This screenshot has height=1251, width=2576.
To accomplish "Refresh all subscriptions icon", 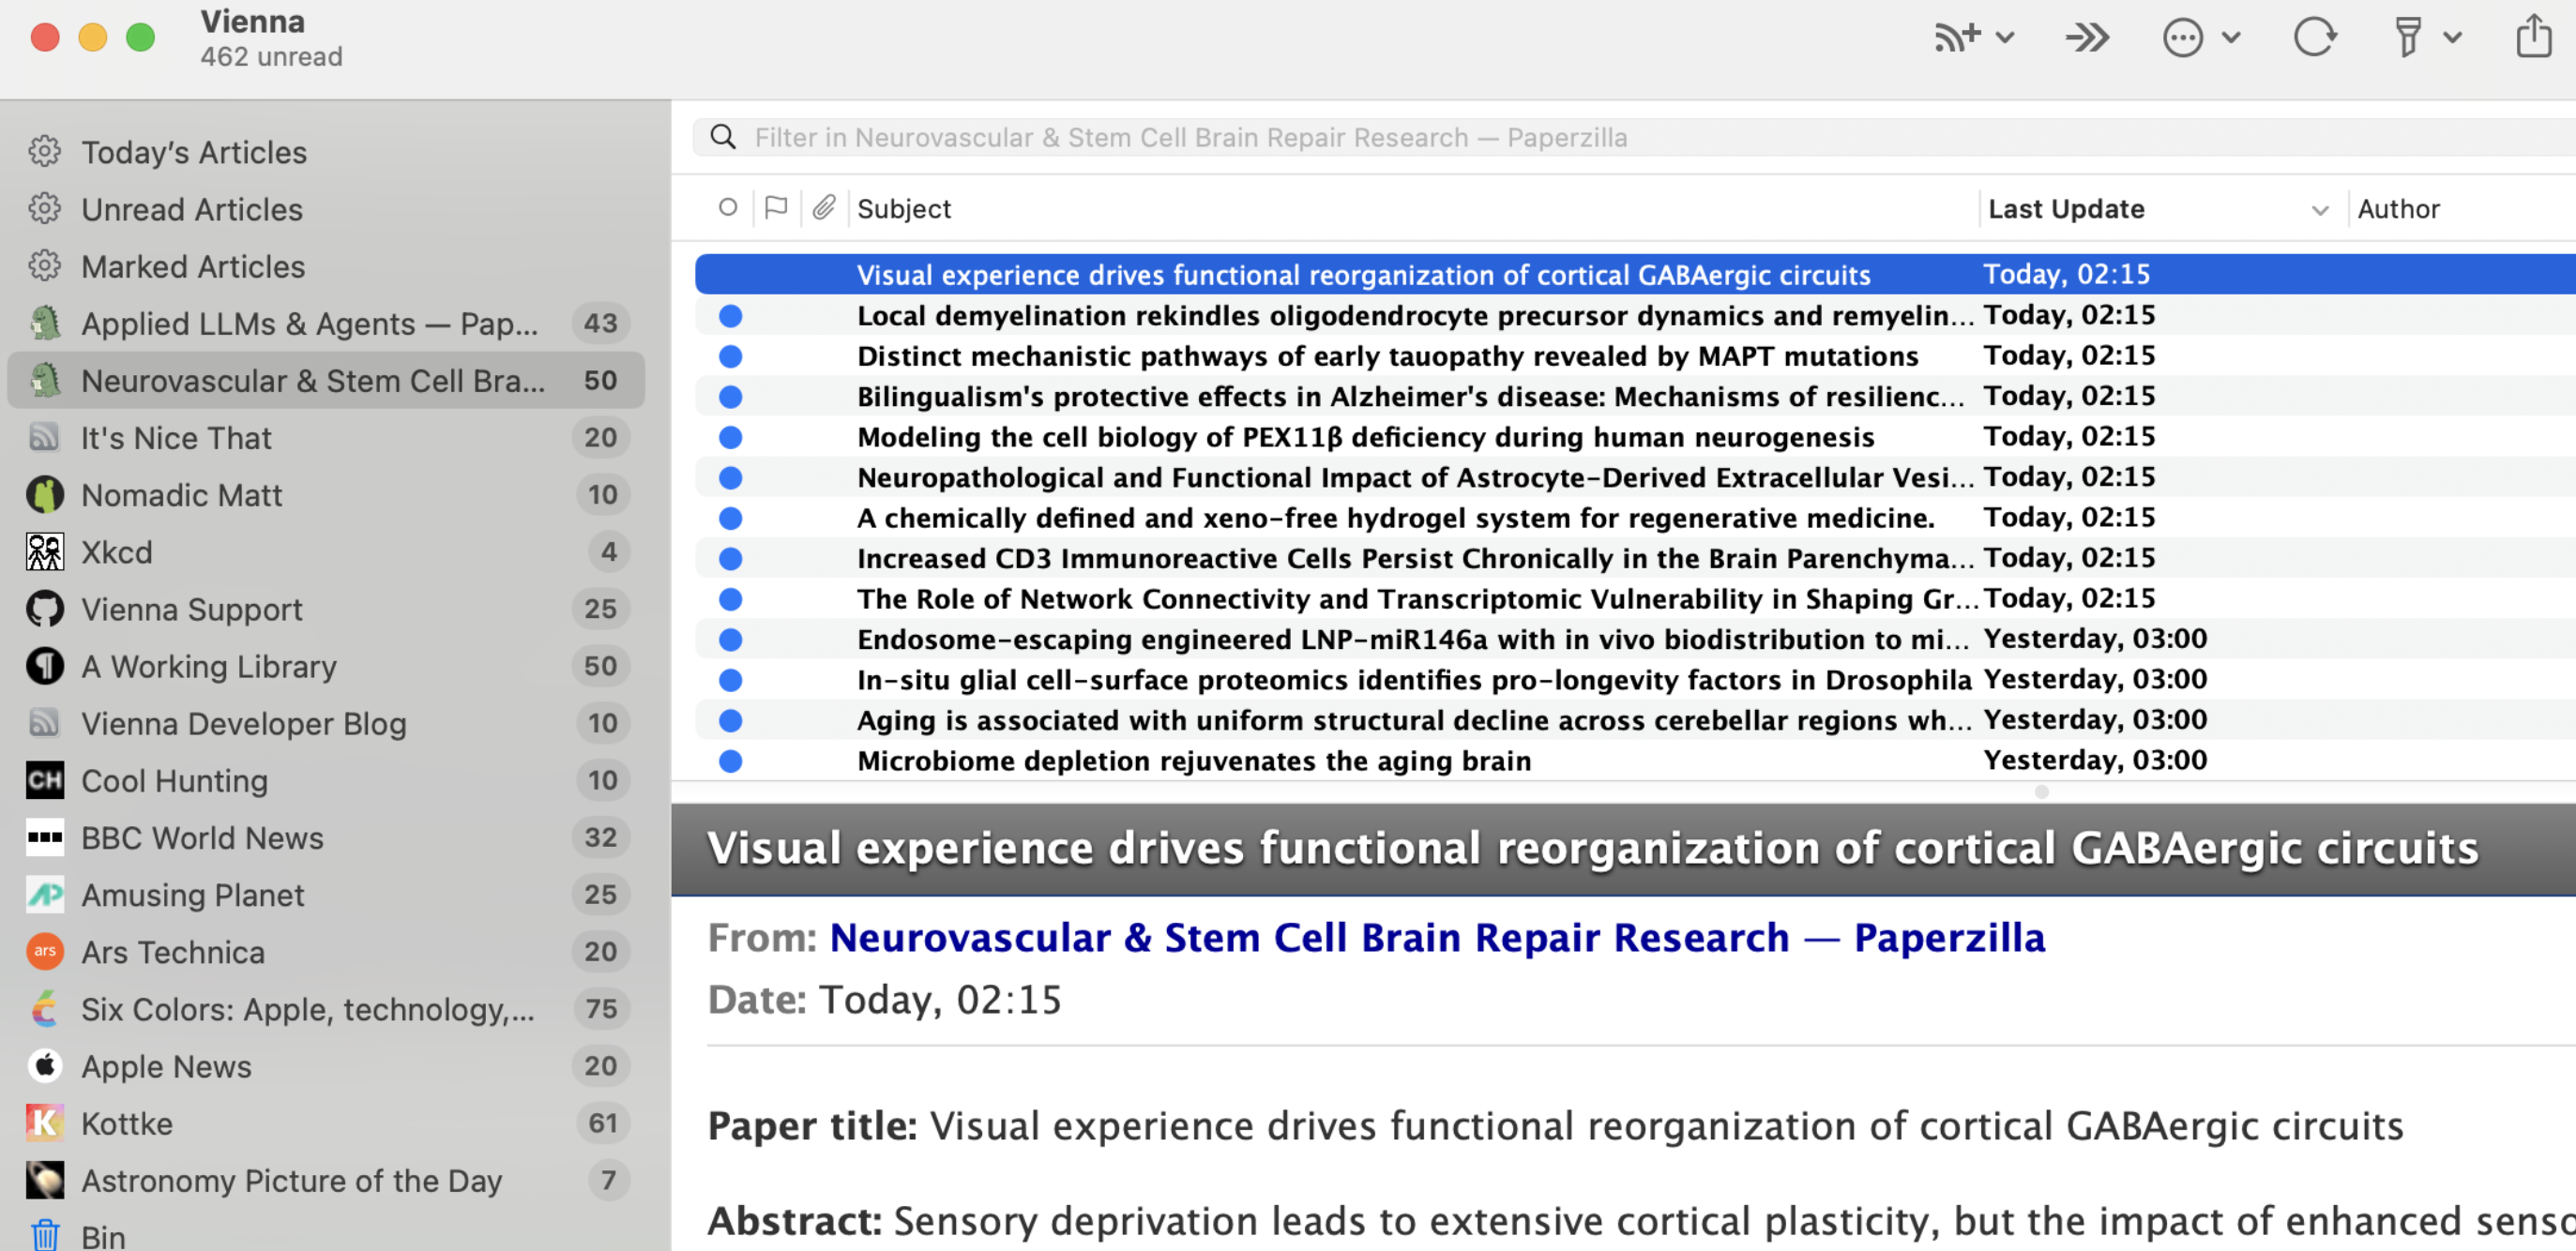I will coord(2314,37).
